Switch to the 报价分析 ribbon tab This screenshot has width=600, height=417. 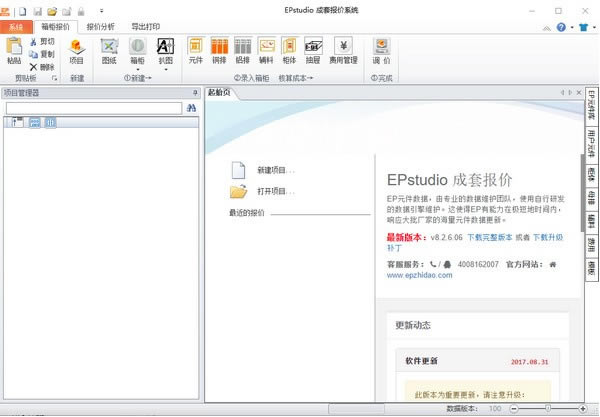click(100, 25)
